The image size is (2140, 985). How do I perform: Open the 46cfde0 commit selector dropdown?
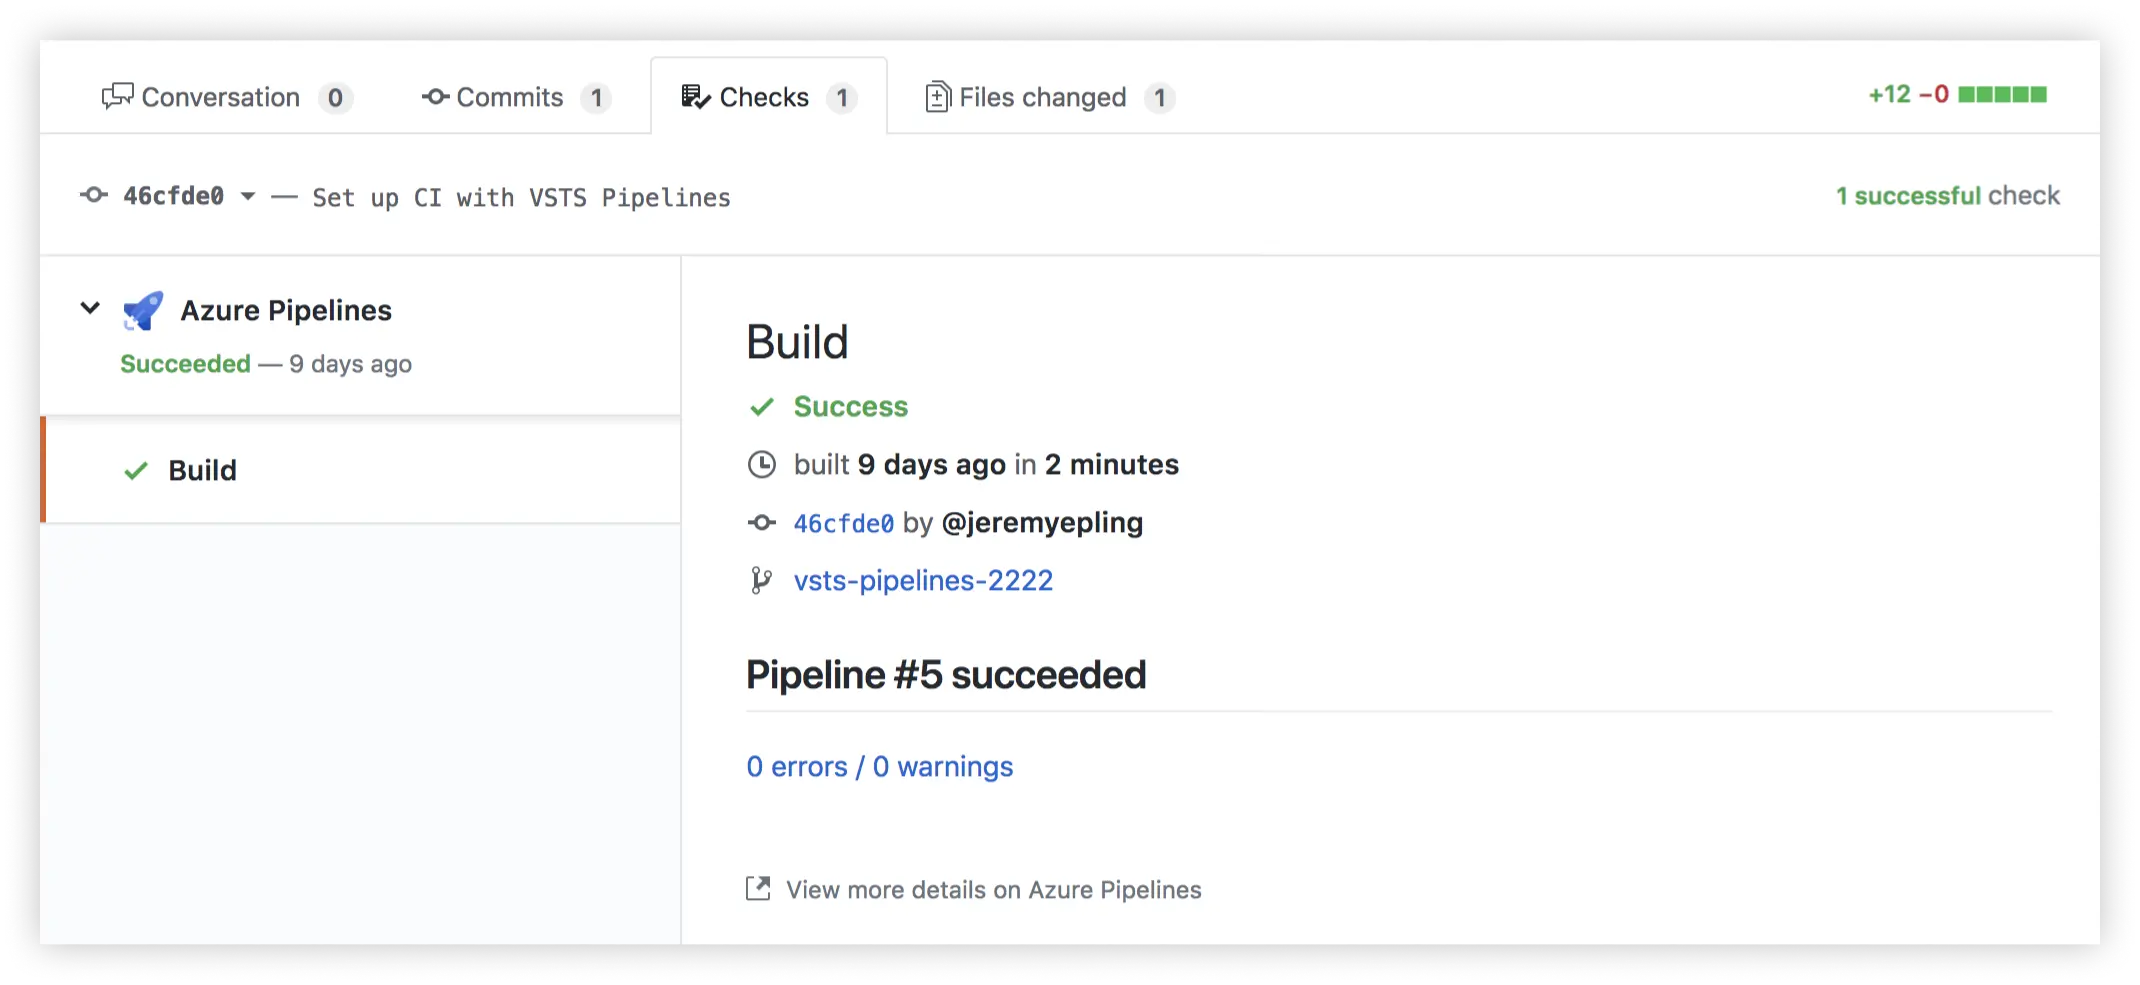pos(247,196)
